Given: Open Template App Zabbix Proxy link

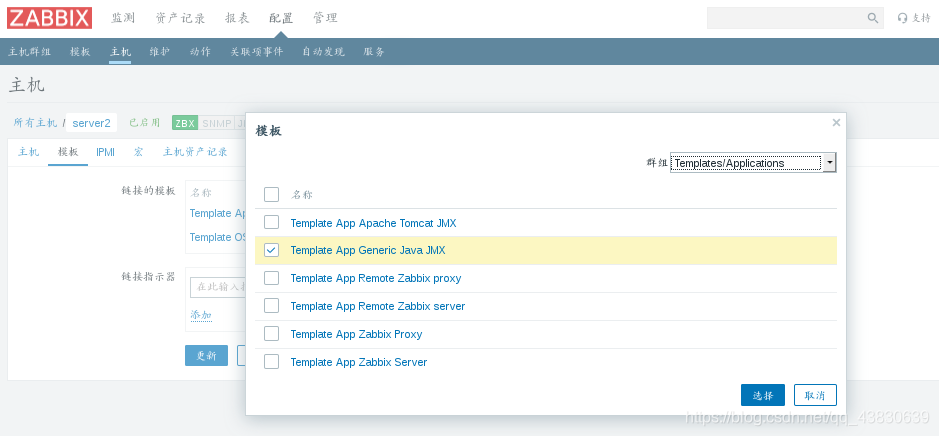Looking at the screenshot, I should click(356, 334).
